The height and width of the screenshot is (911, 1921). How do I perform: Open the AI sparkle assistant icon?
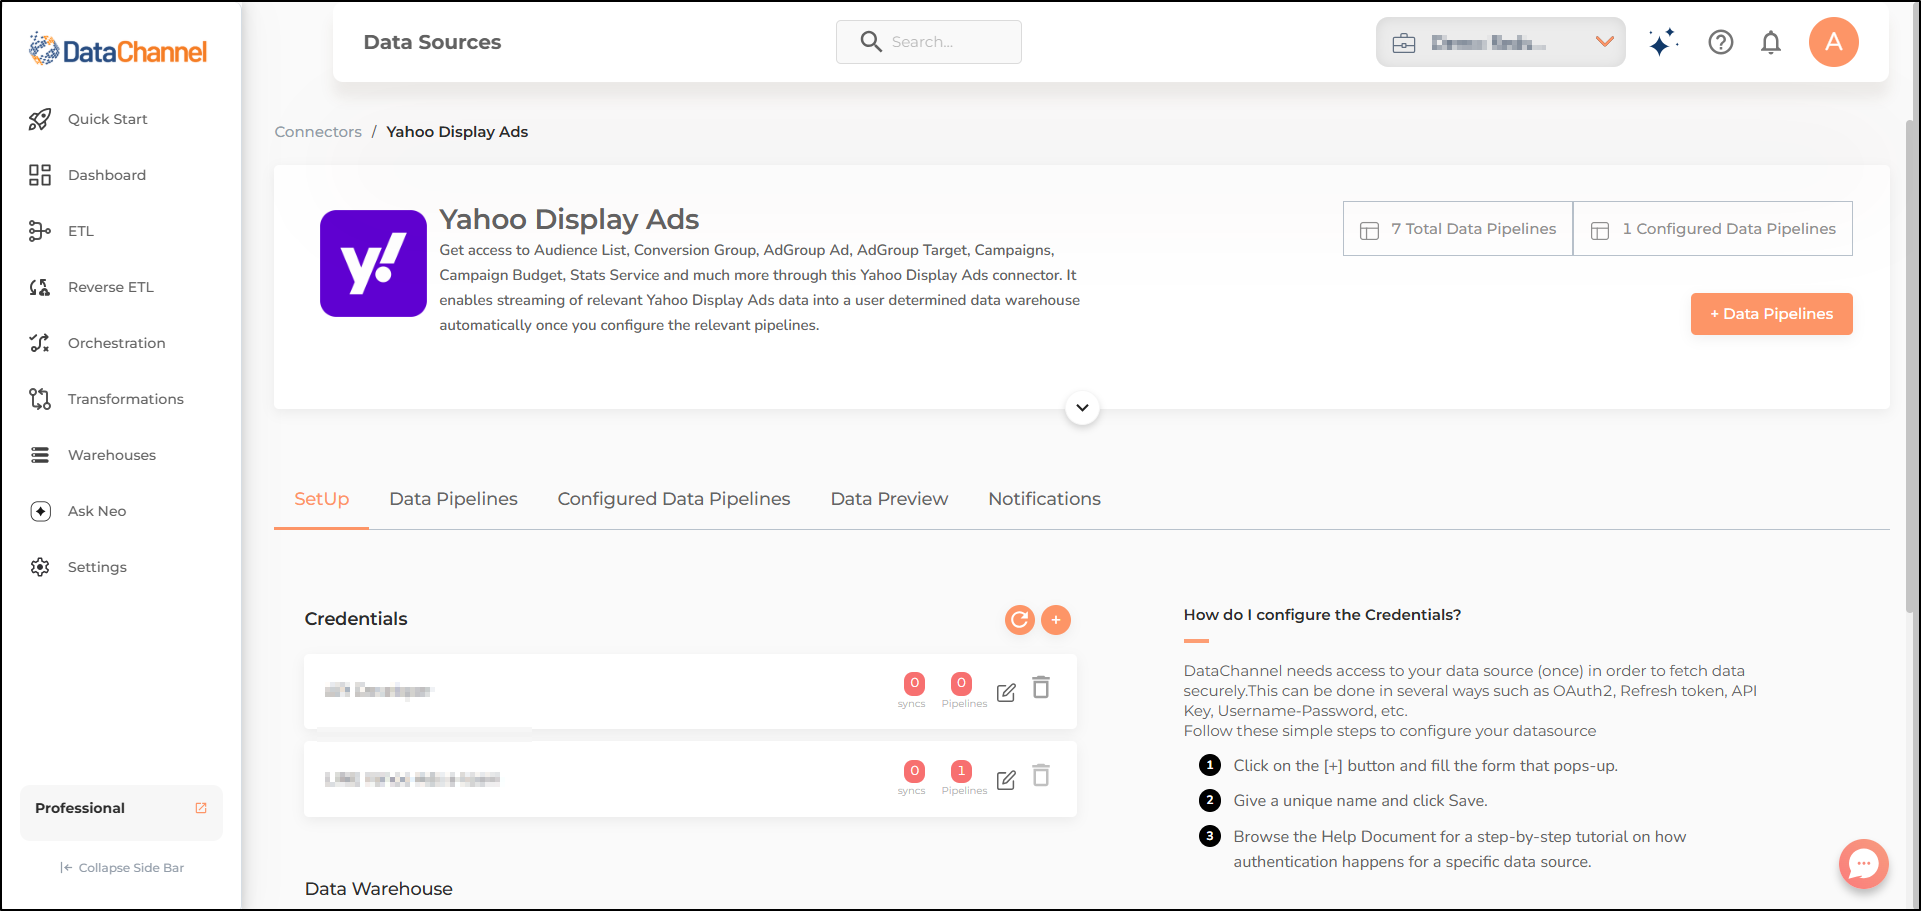1663,42
